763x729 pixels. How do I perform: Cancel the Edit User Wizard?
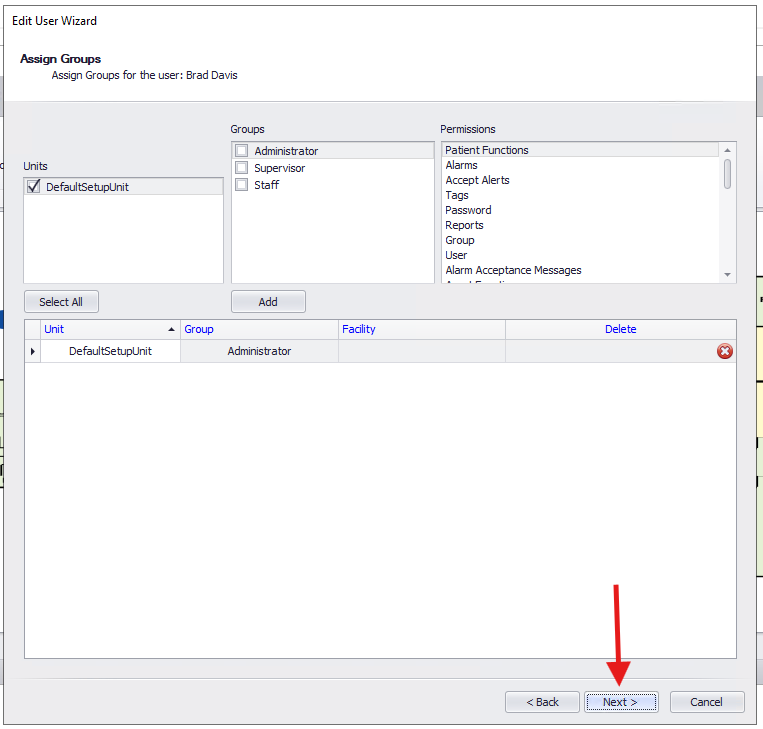[x=706, y=702]
